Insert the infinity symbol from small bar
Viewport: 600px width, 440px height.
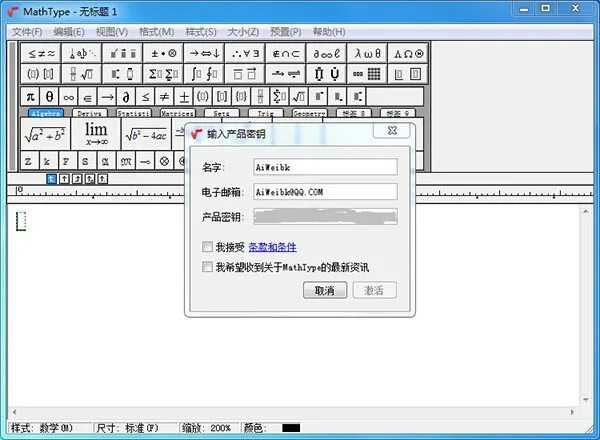[68, 96]
